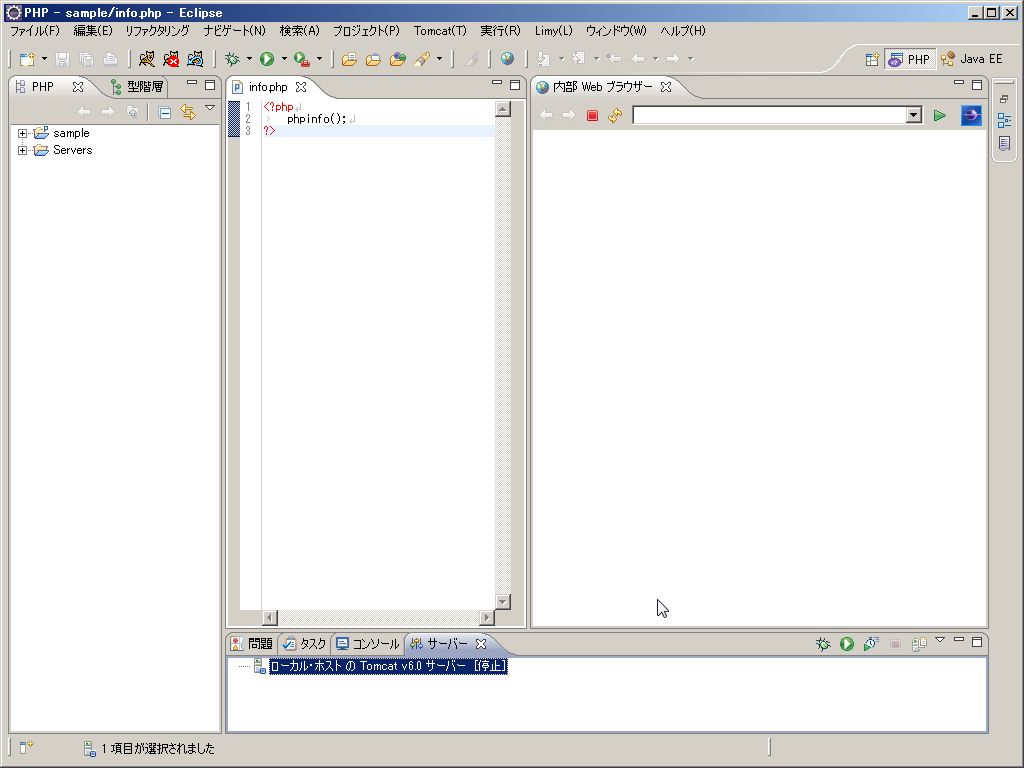
Task: Stop Tomcat using the red-X cat icon
Action: point(171,59)
